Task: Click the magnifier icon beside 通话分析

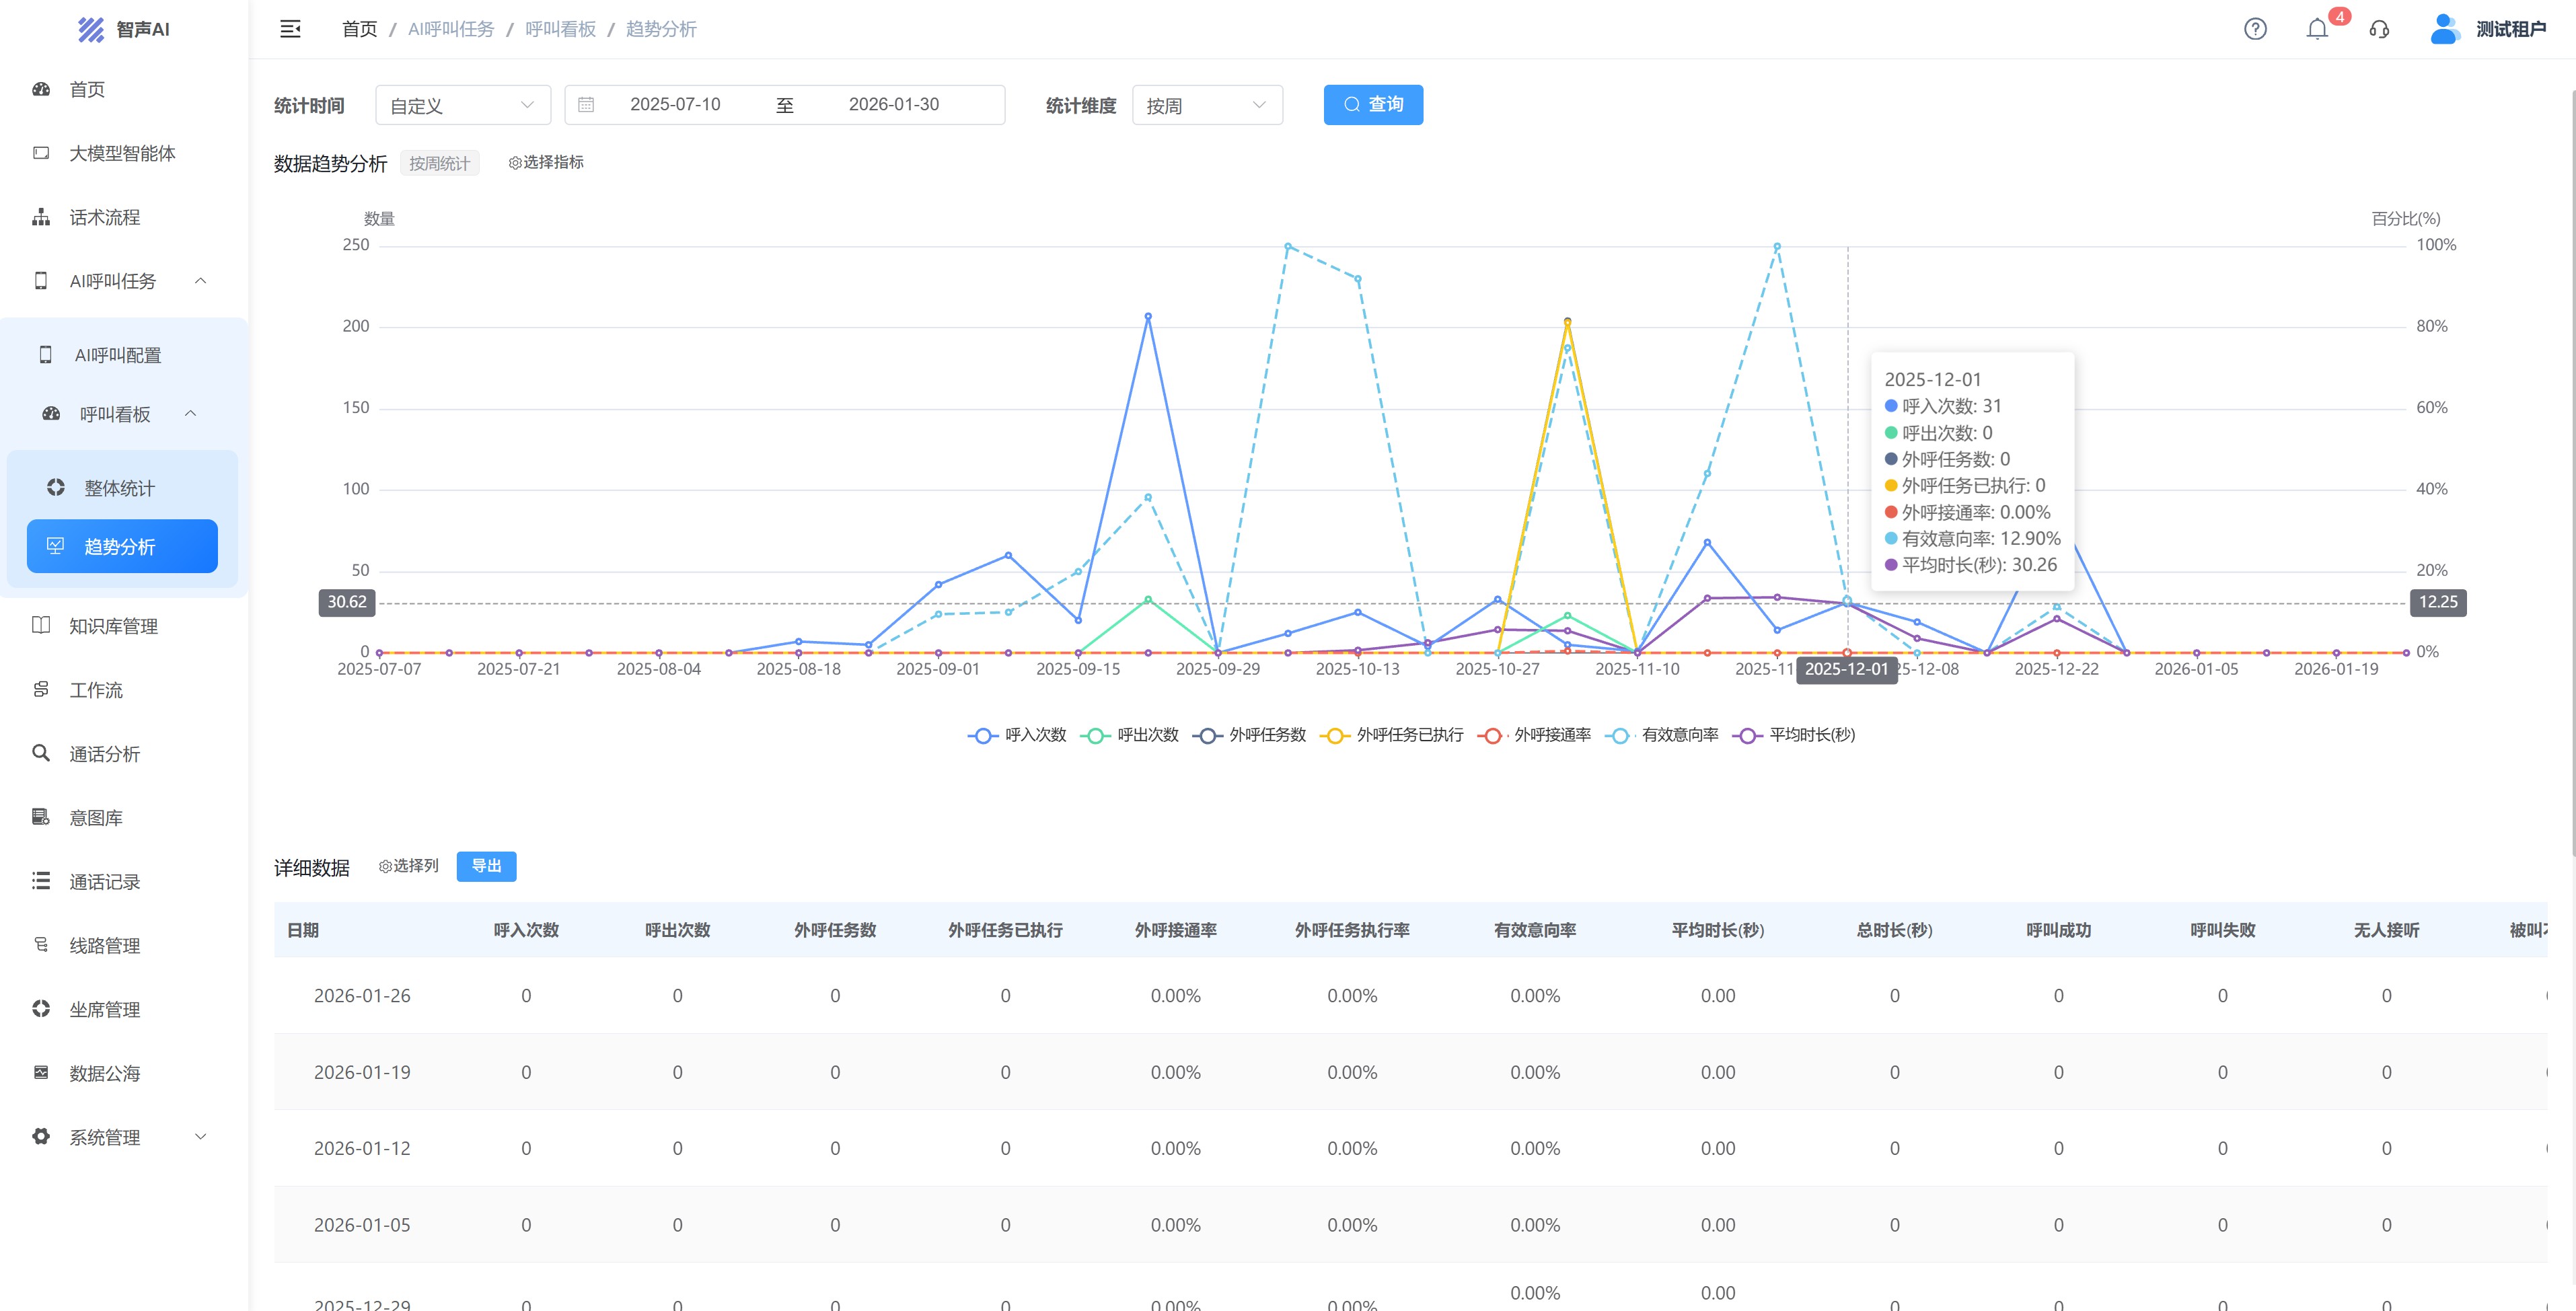Action: (41, 753)
